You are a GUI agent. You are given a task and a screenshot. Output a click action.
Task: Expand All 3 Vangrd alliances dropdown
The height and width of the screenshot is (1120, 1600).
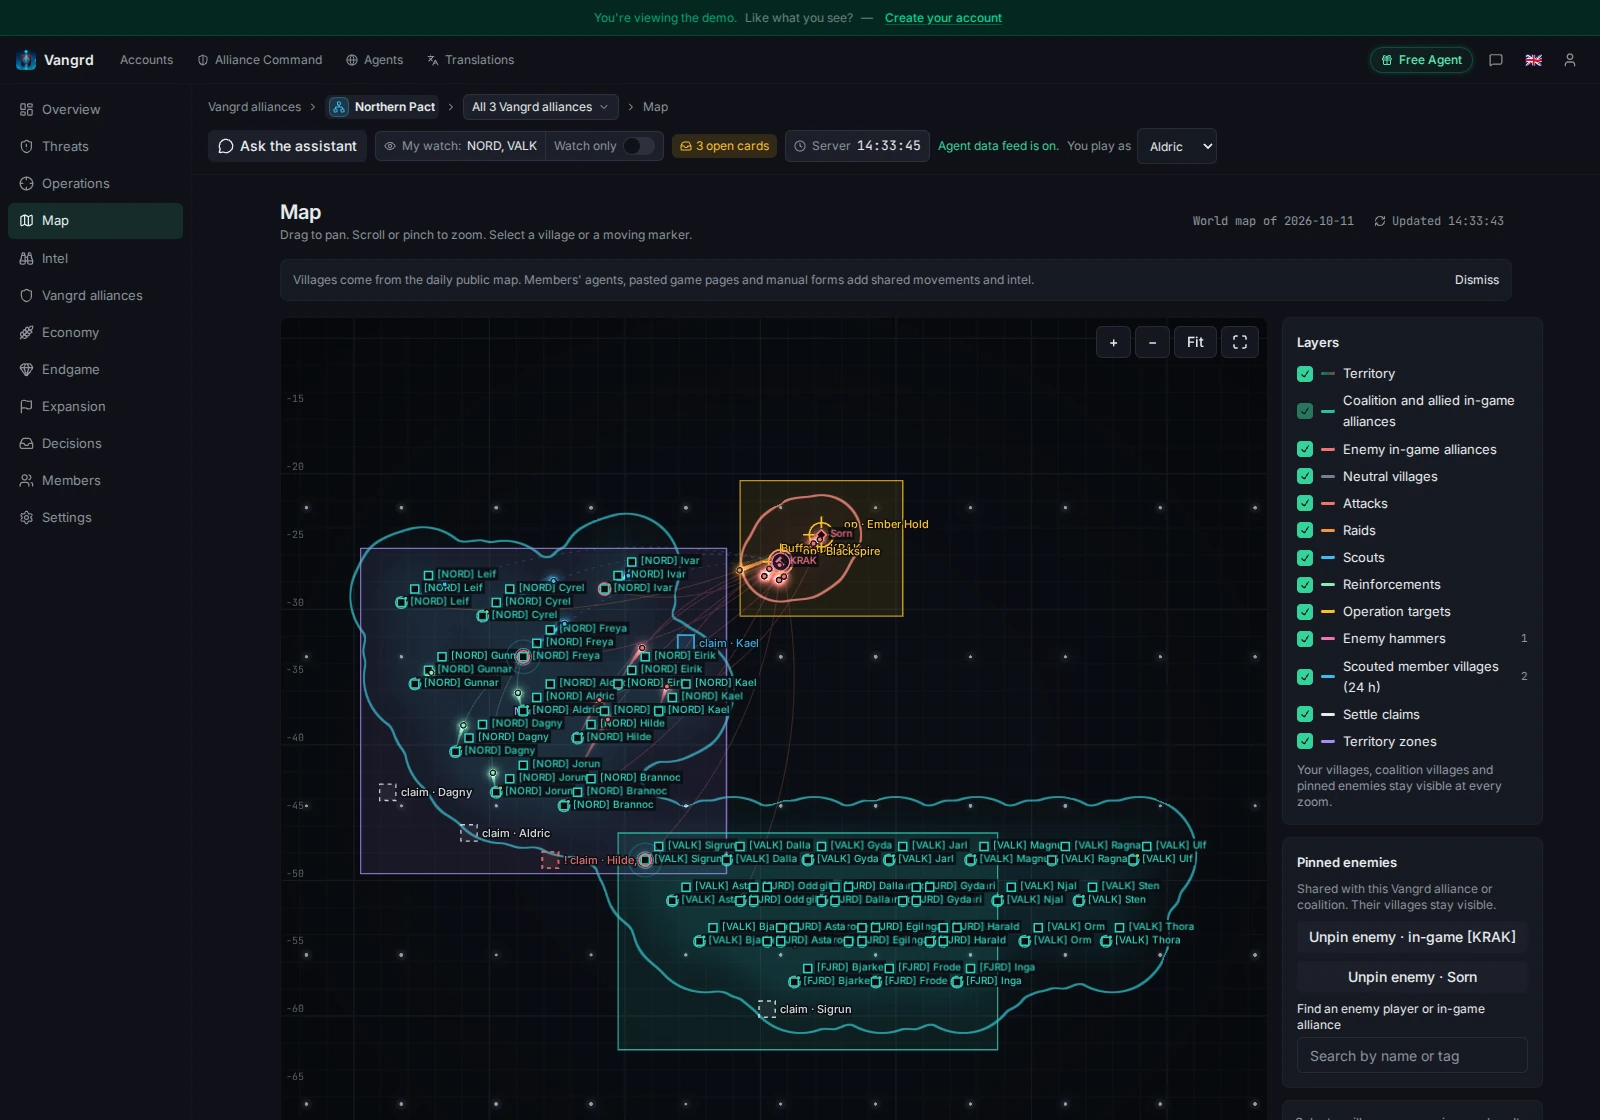pos(540,107)
